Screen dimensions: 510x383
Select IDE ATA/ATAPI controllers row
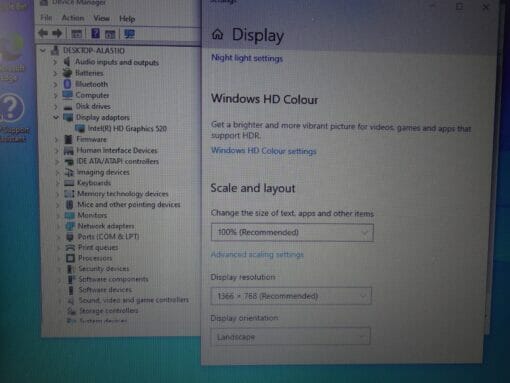[x=118, y=161]
